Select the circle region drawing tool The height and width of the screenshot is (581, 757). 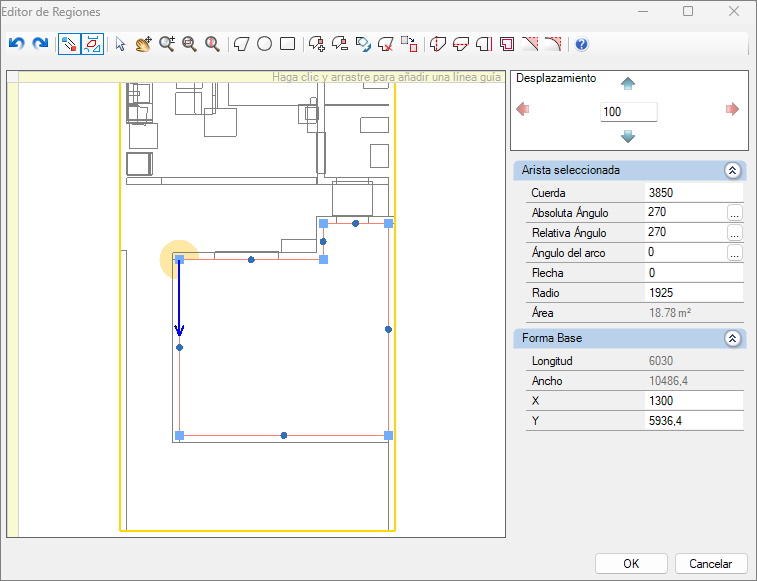pyautogui.click(x=265, y=44)
